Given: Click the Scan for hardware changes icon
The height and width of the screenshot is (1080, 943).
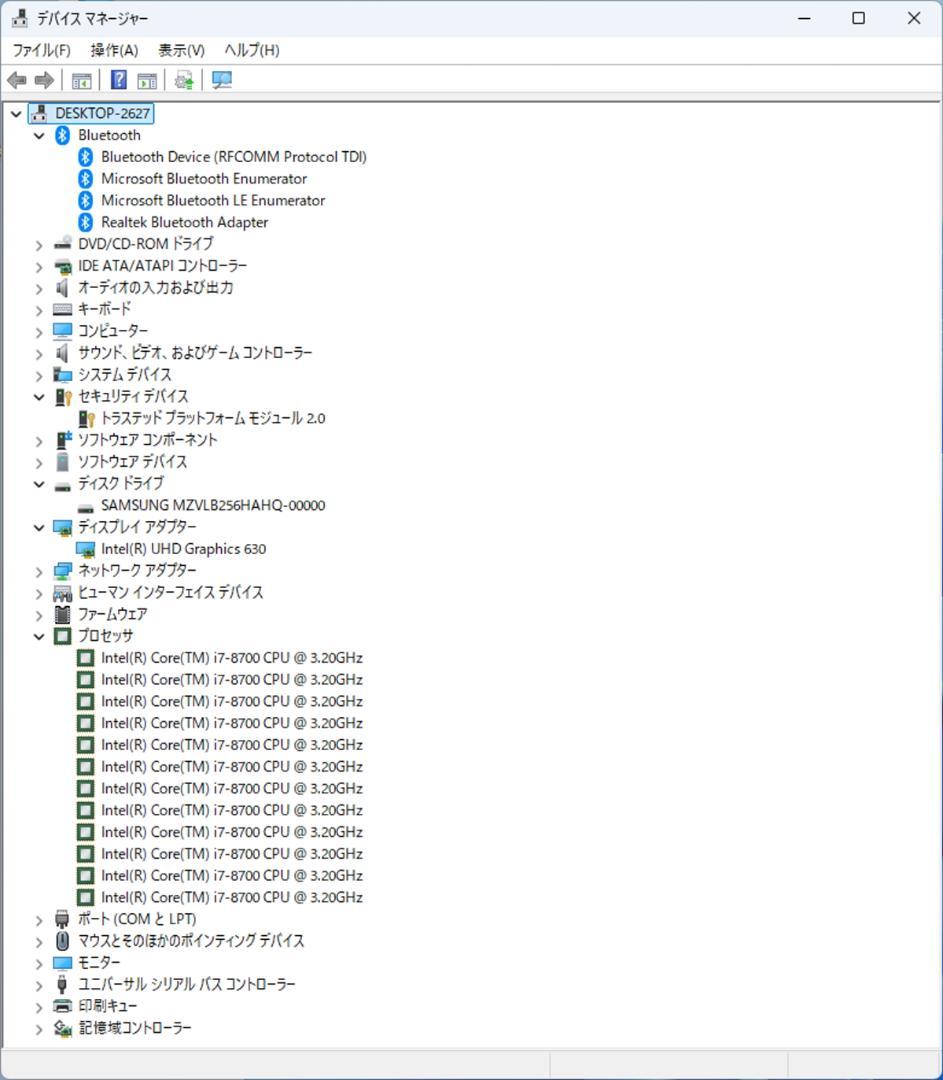Looking at the screenshot, I should pyautogui.click(x=183, y=80).
